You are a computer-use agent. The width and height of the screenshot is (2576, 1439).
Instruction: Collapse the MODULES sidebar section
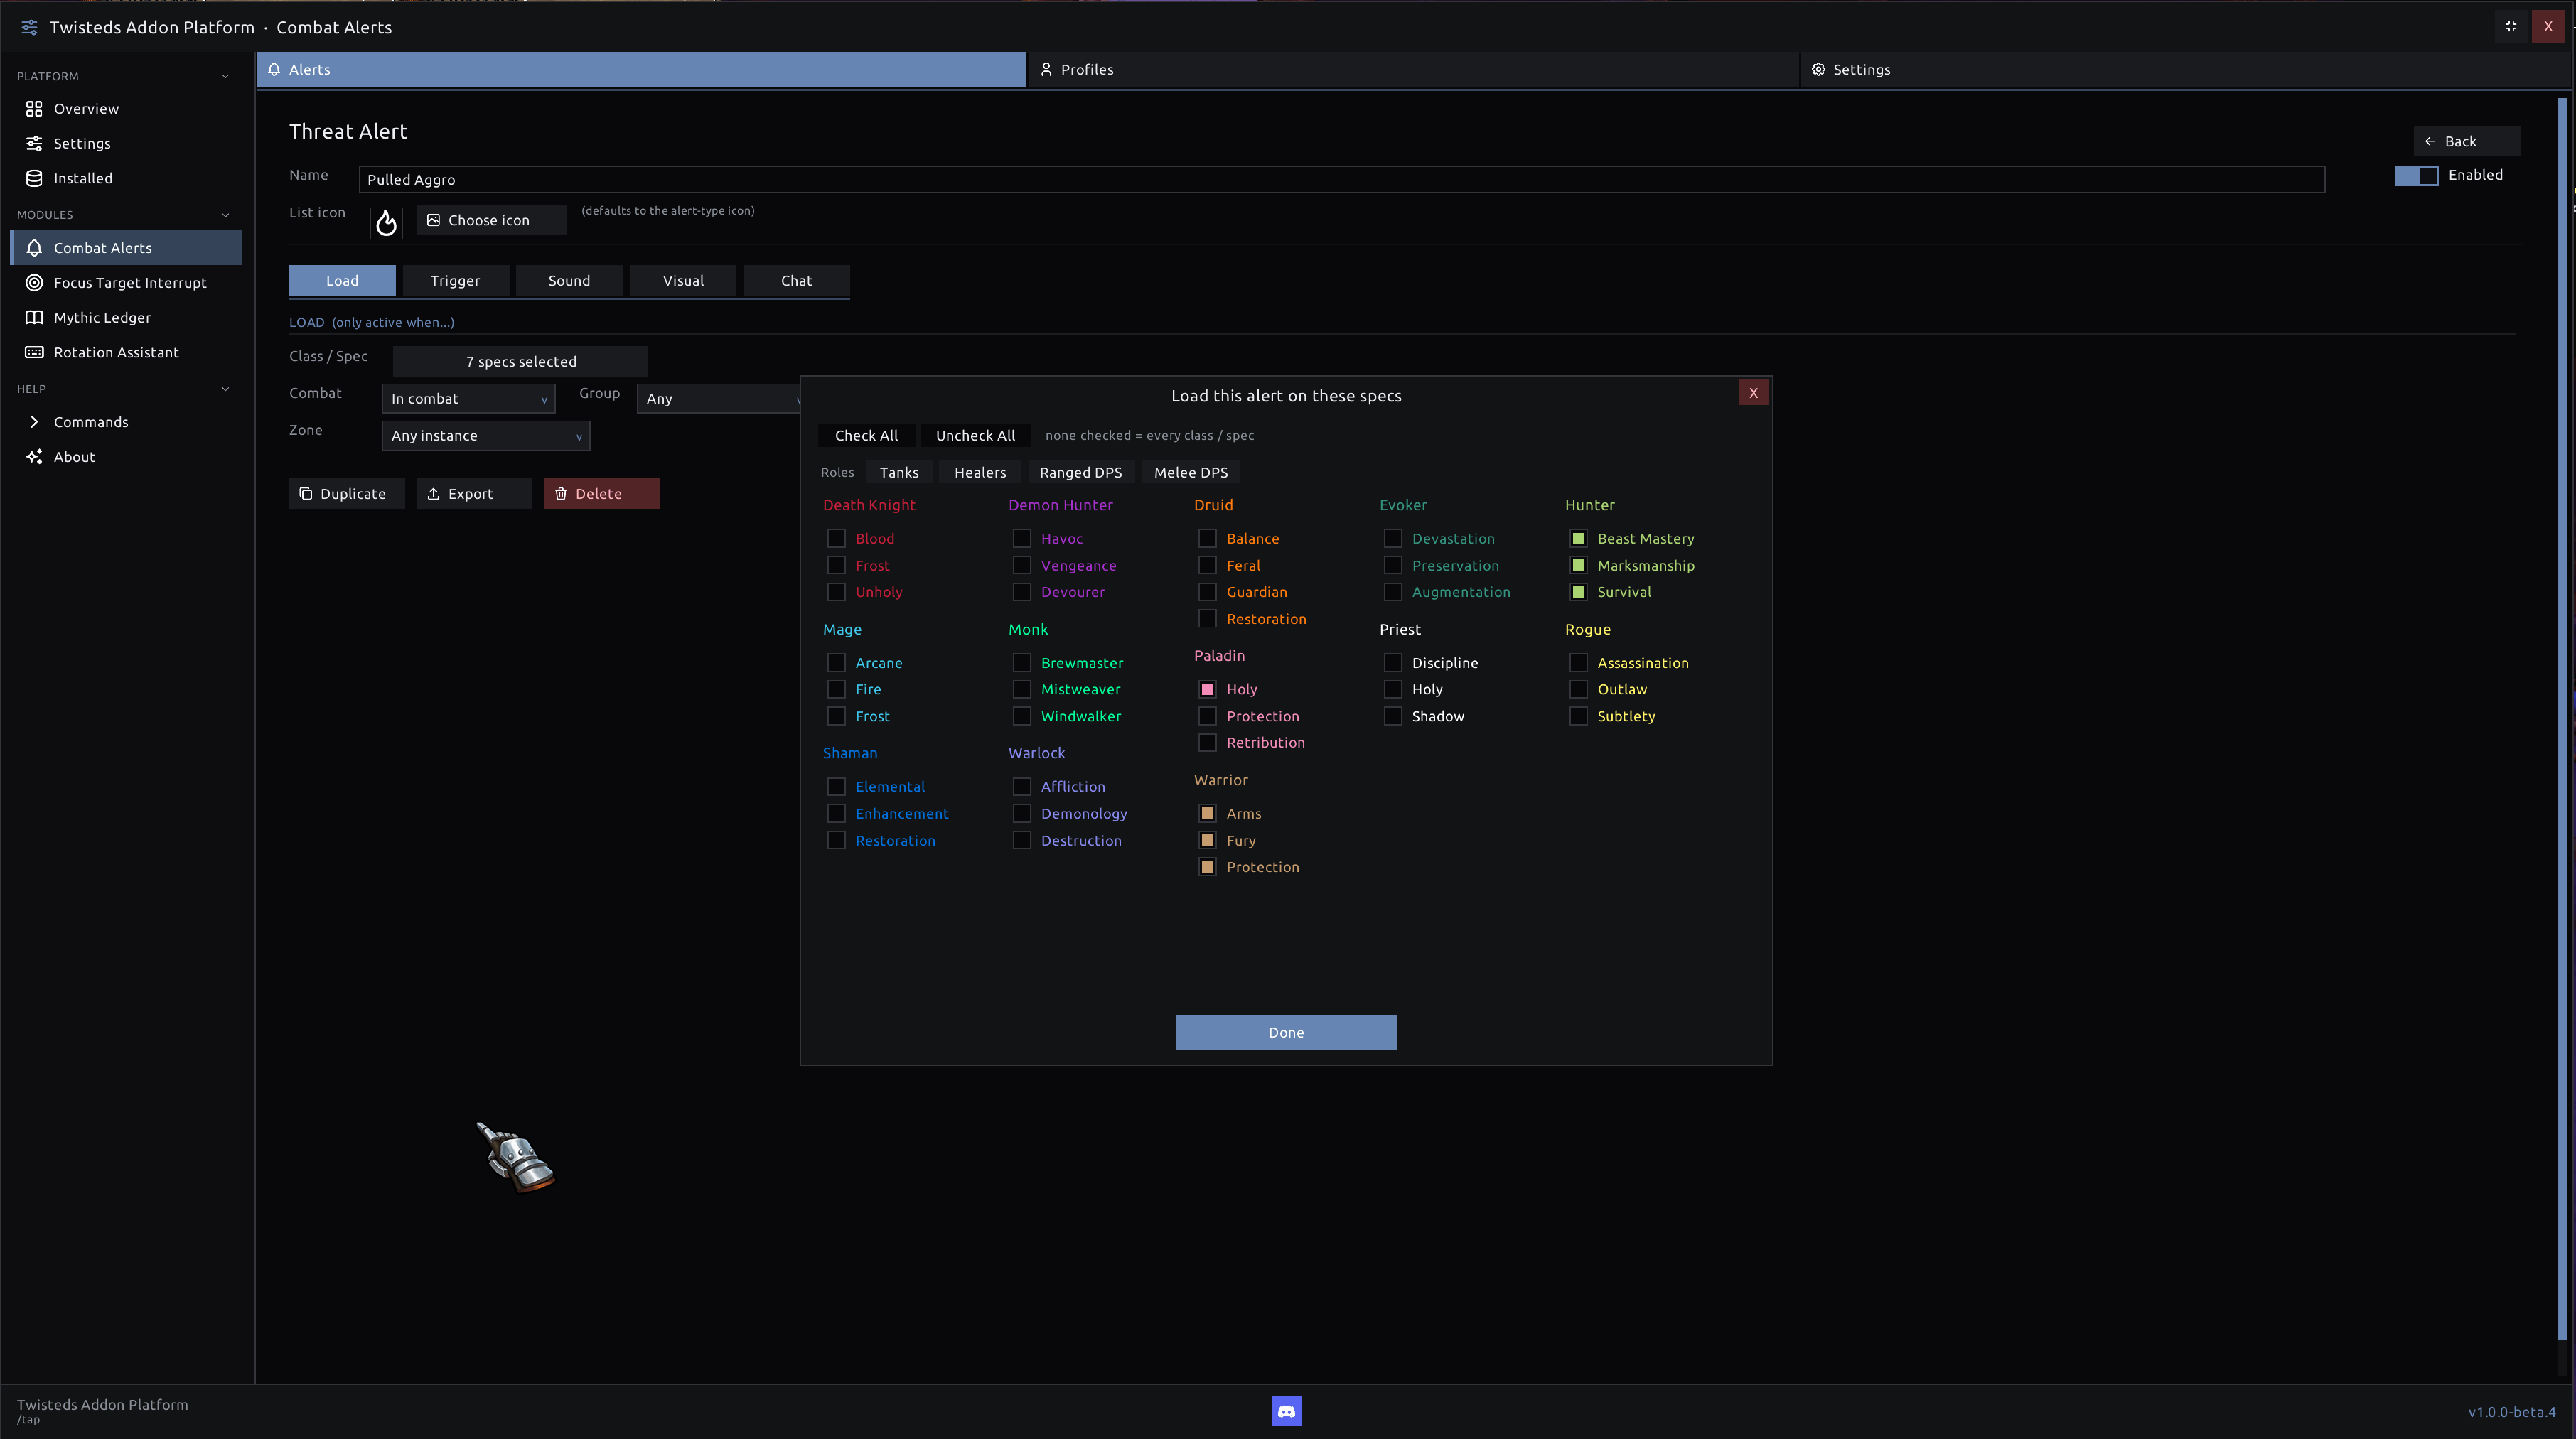click(x=225, y=215)
